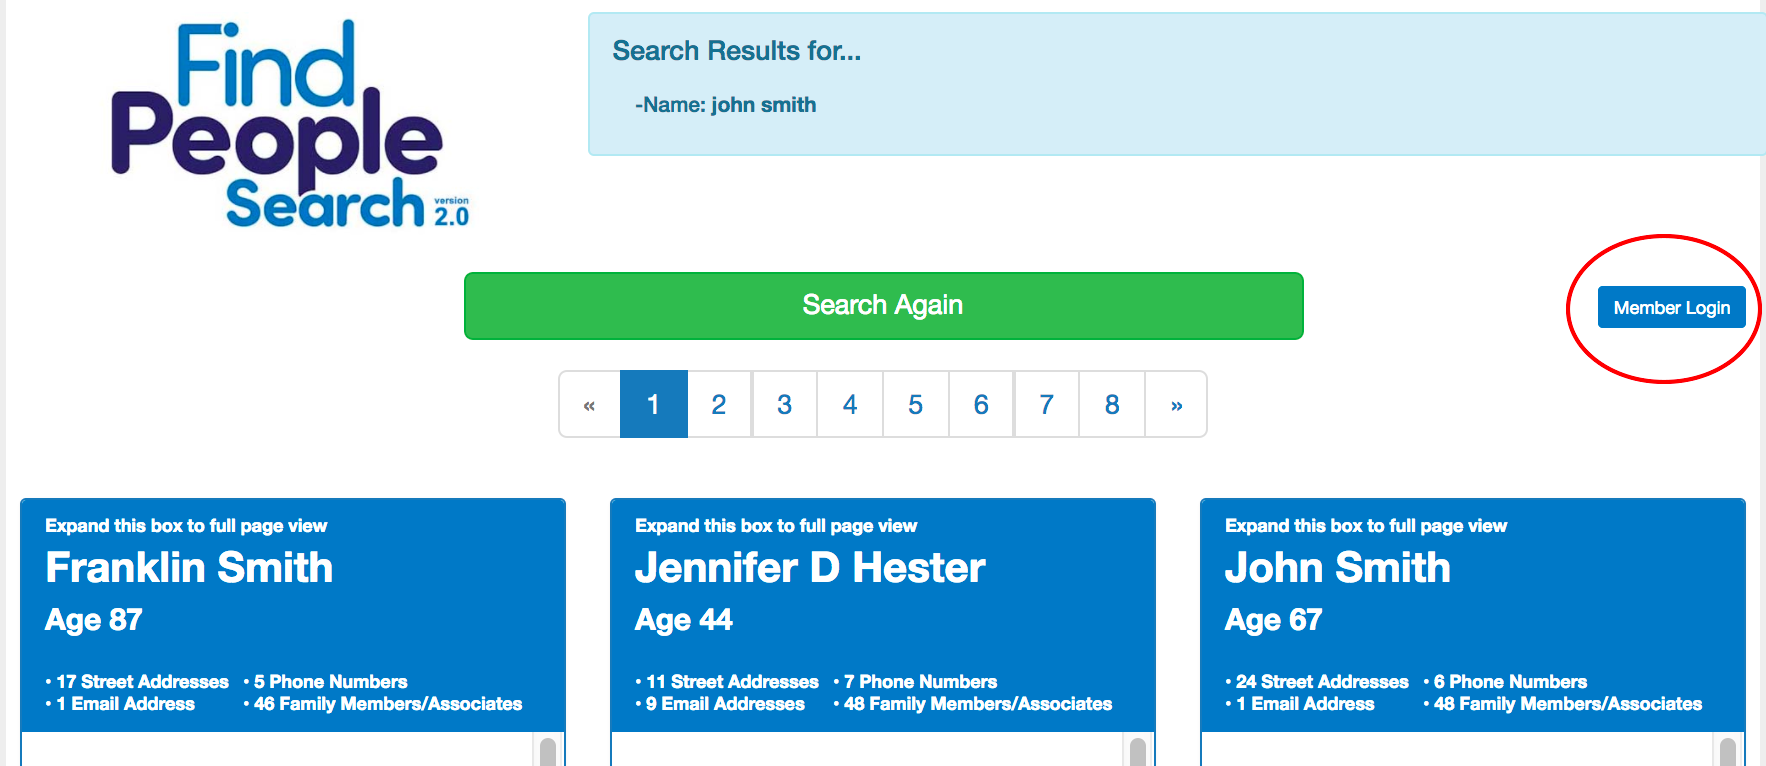
Task: Go to previous pages with « arrow
Action: (x=589, y=404)
